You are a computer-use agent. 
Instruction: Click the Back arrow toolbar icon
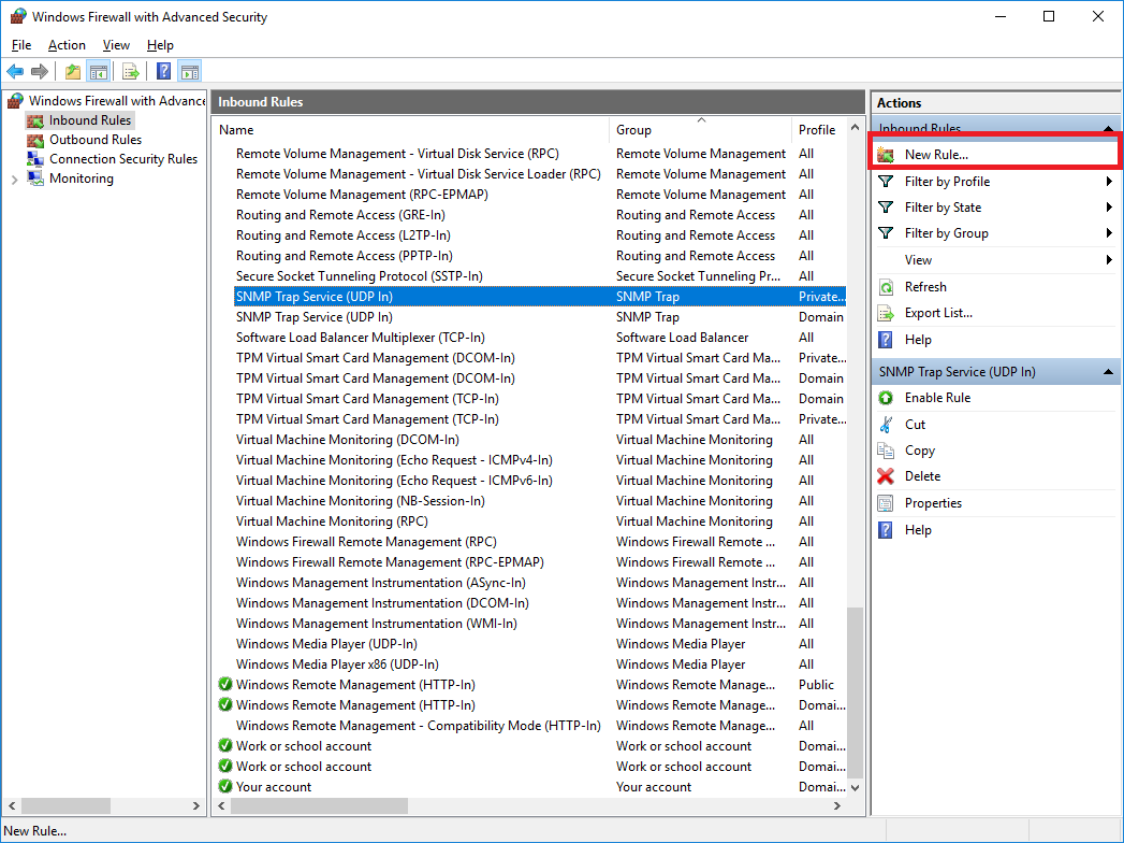click(x=15, y=71)
